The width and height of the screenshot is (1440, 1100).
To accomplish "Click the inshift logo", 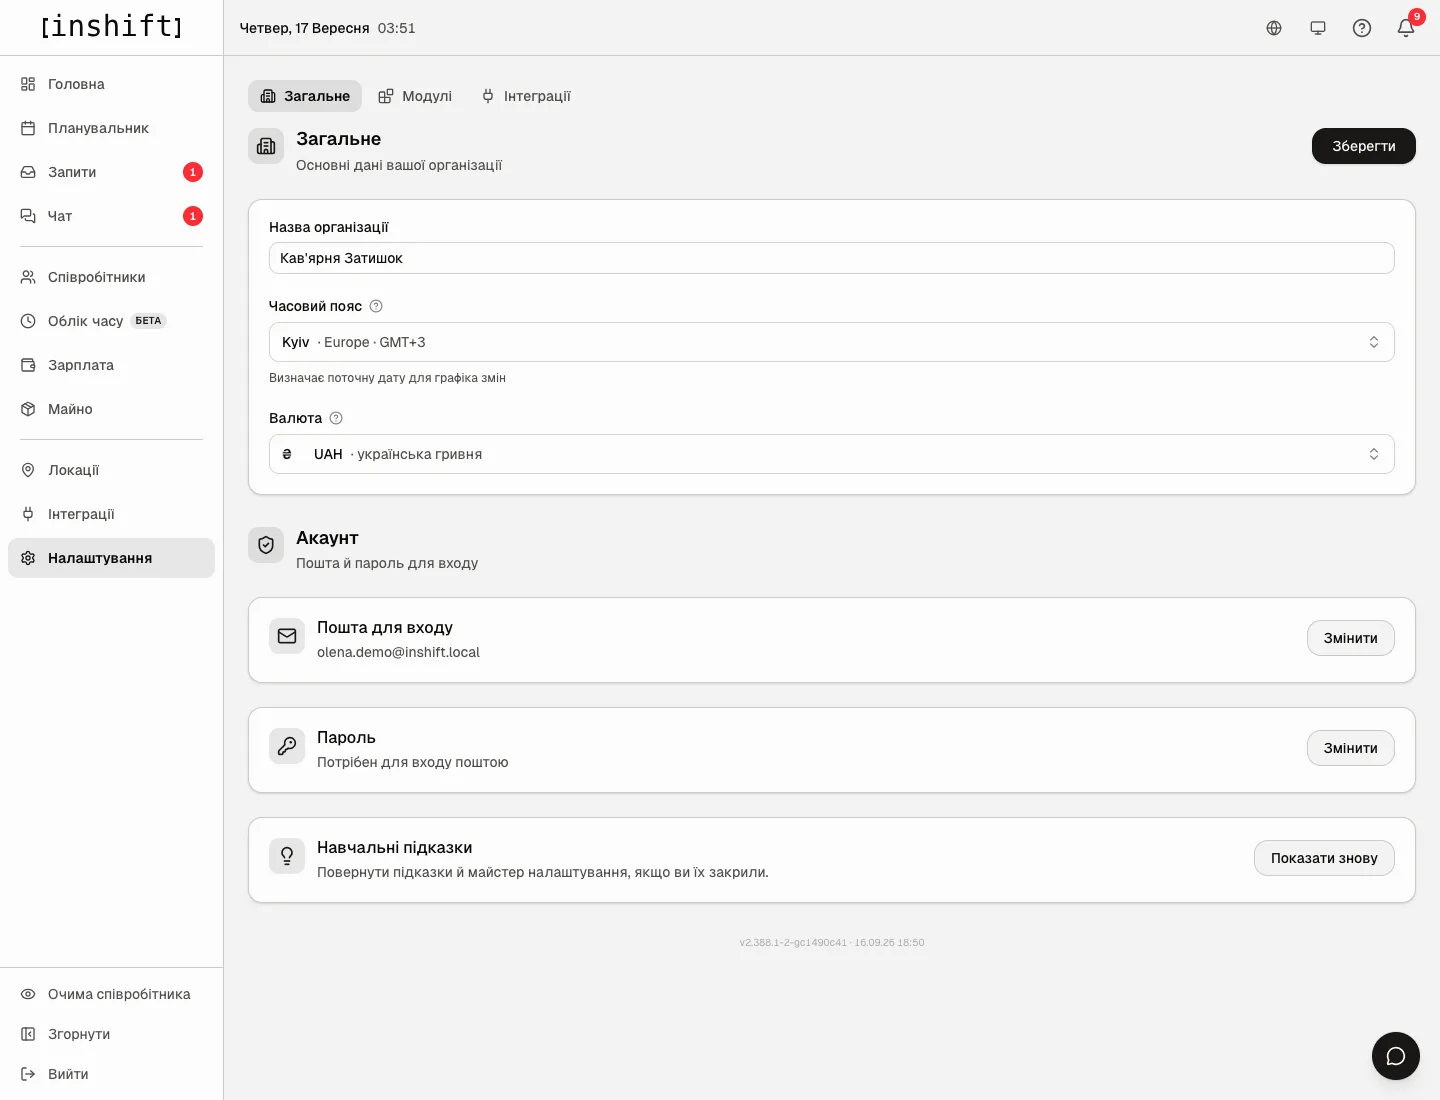I will coord(112,27).
